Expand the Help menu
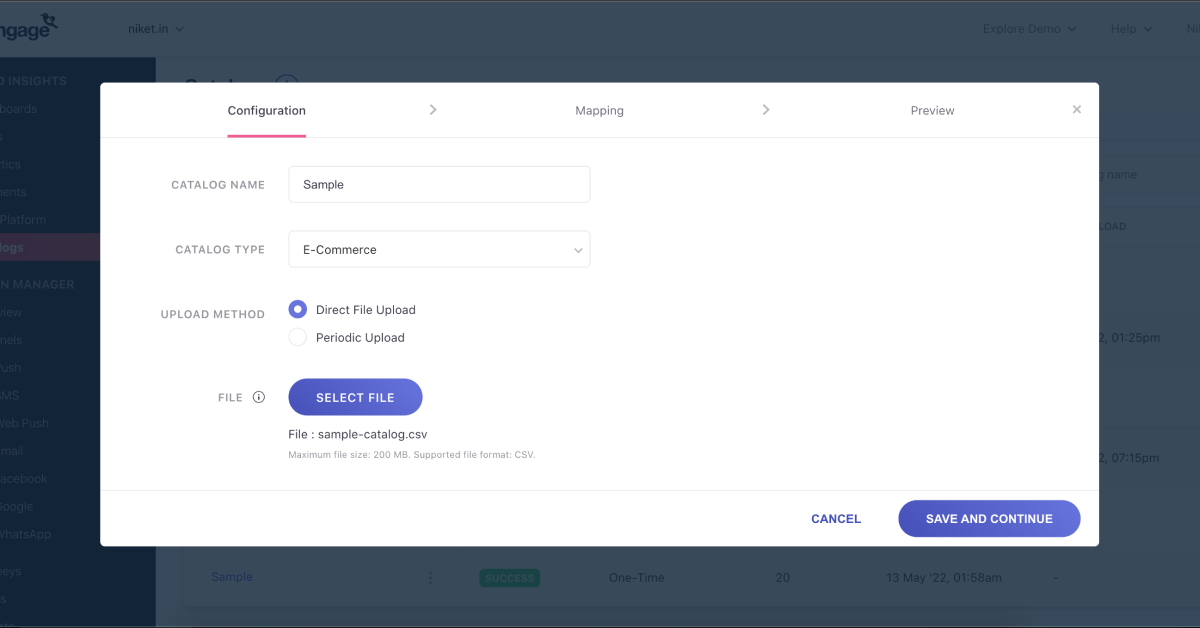The image size is (1200, 628). [1131, 29]
